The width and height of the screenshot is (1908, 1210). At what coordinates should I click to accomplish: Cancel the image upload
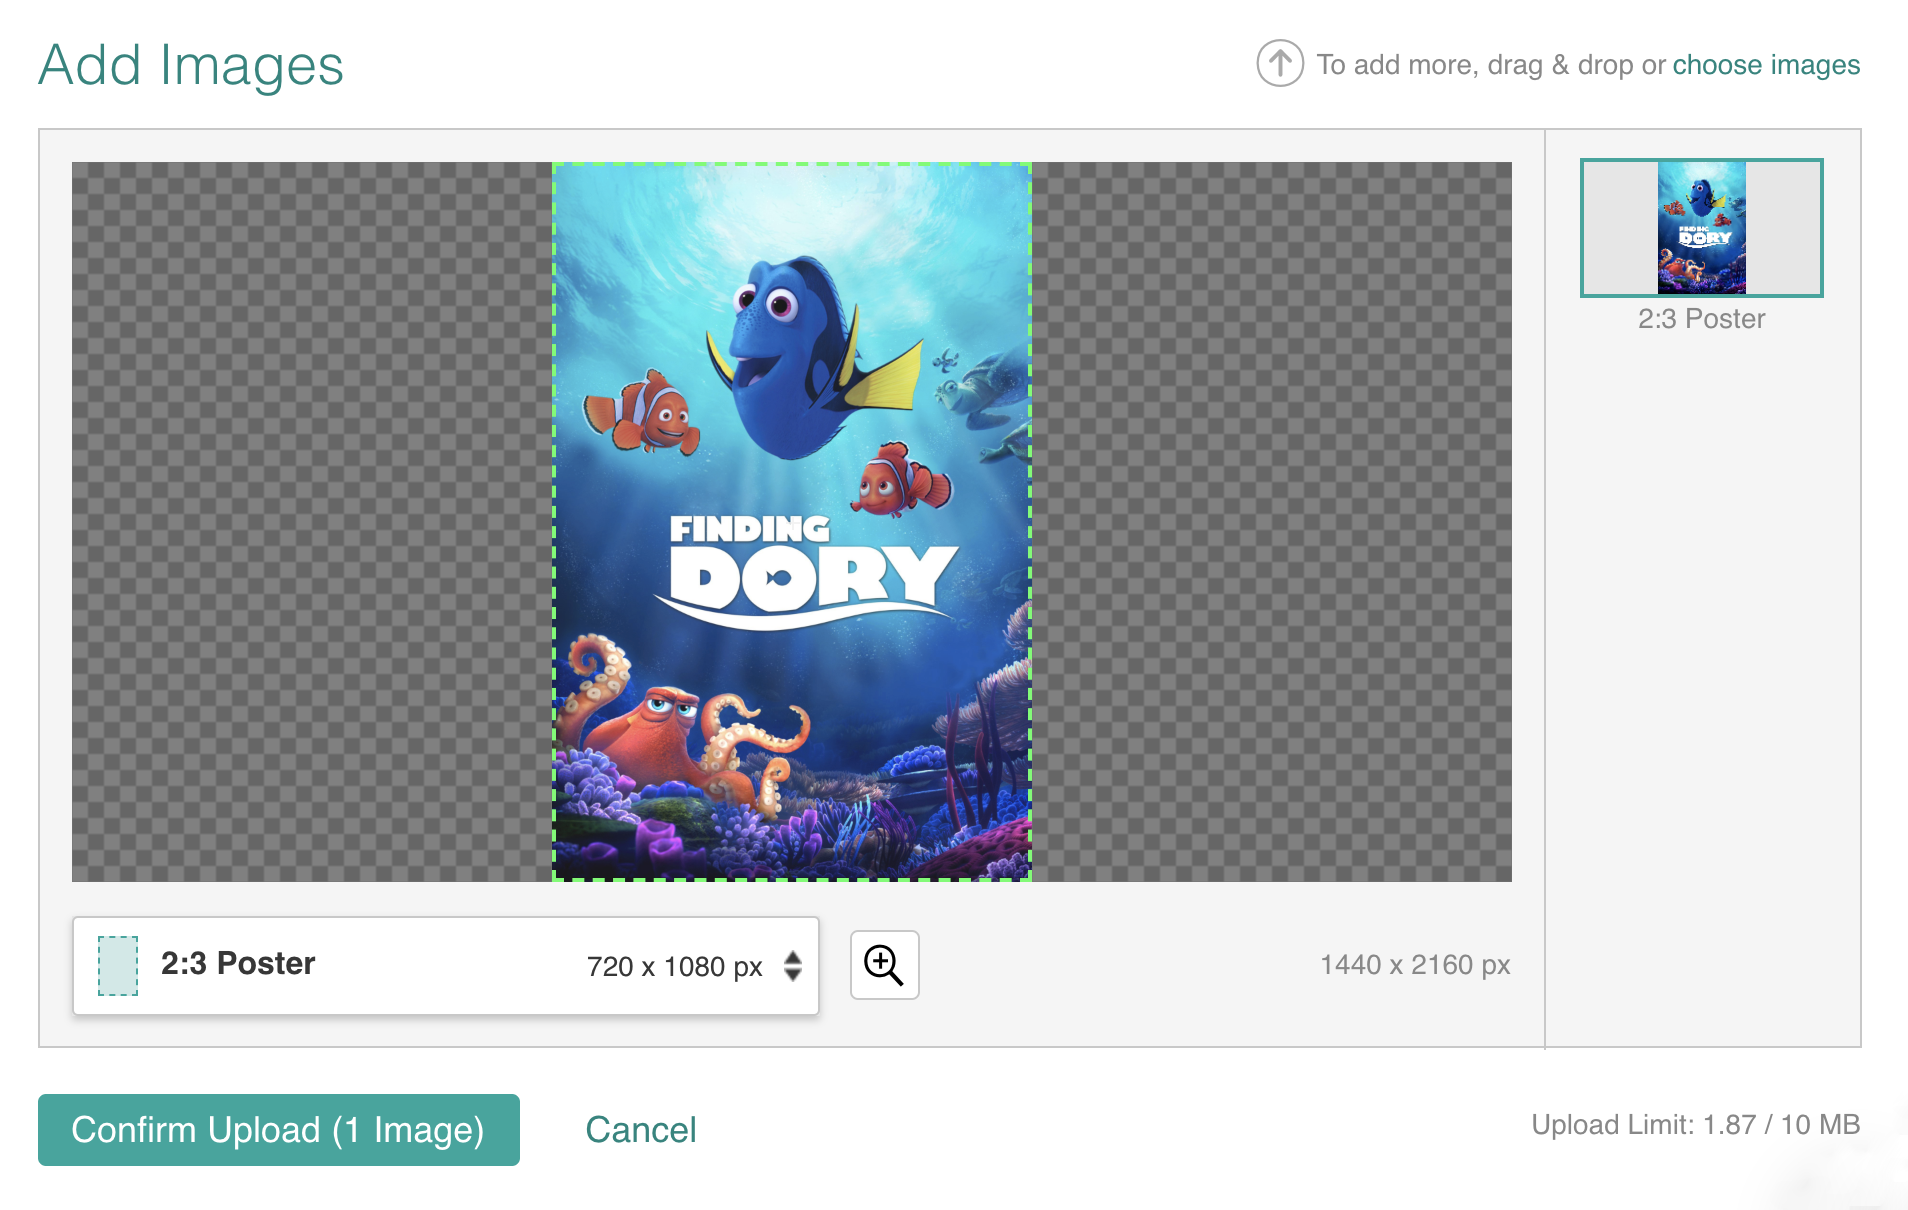pyautogui.click(x=641, y=1130)
